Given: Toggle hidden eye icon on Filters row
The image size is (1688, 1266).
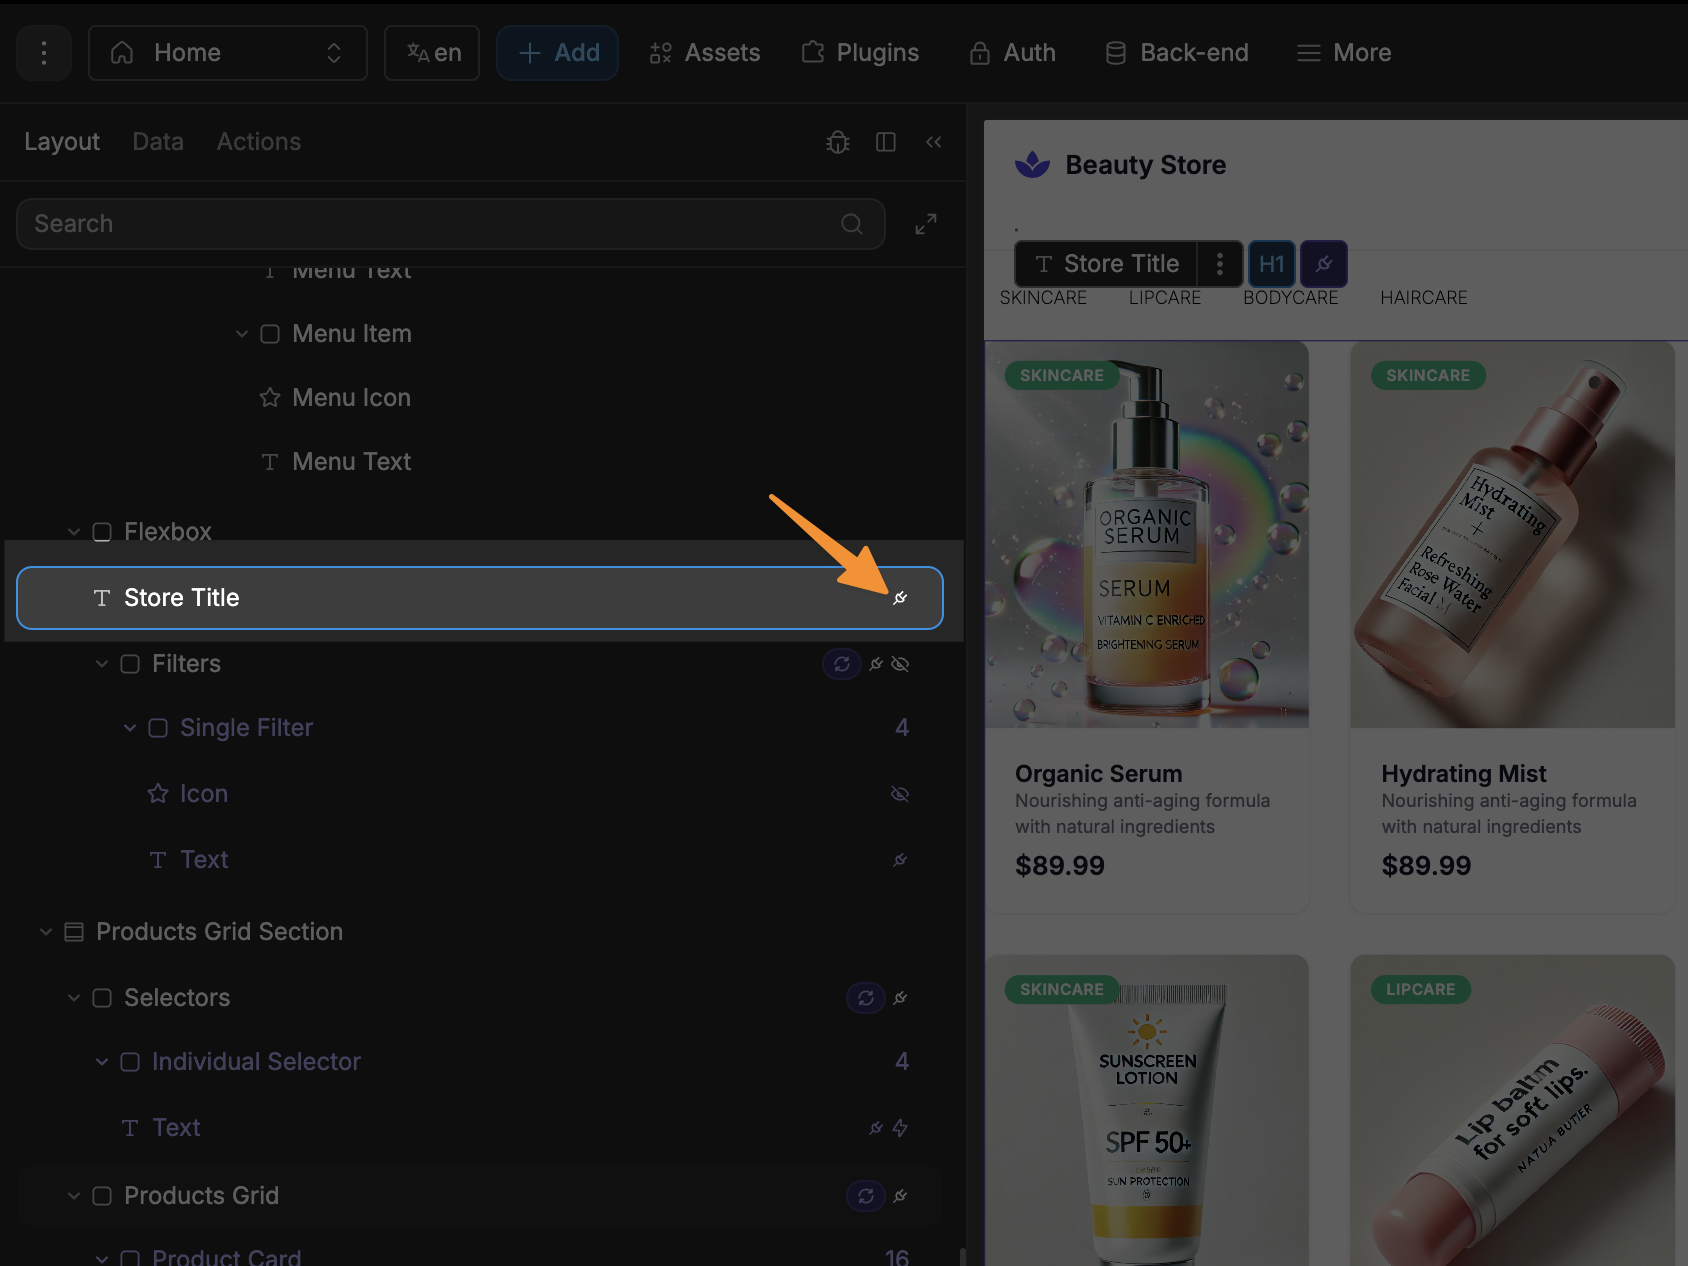Looking at the screenshot, I should (900, 664).
